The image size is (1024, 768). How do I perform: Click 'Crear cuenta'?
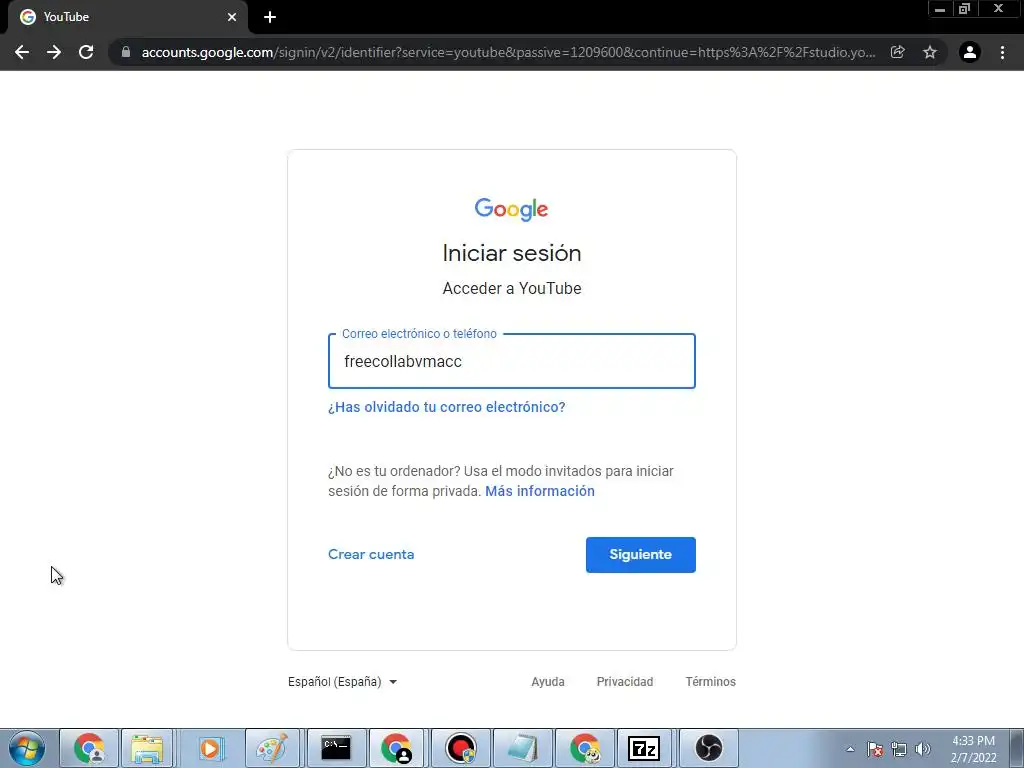pos(371,554)
